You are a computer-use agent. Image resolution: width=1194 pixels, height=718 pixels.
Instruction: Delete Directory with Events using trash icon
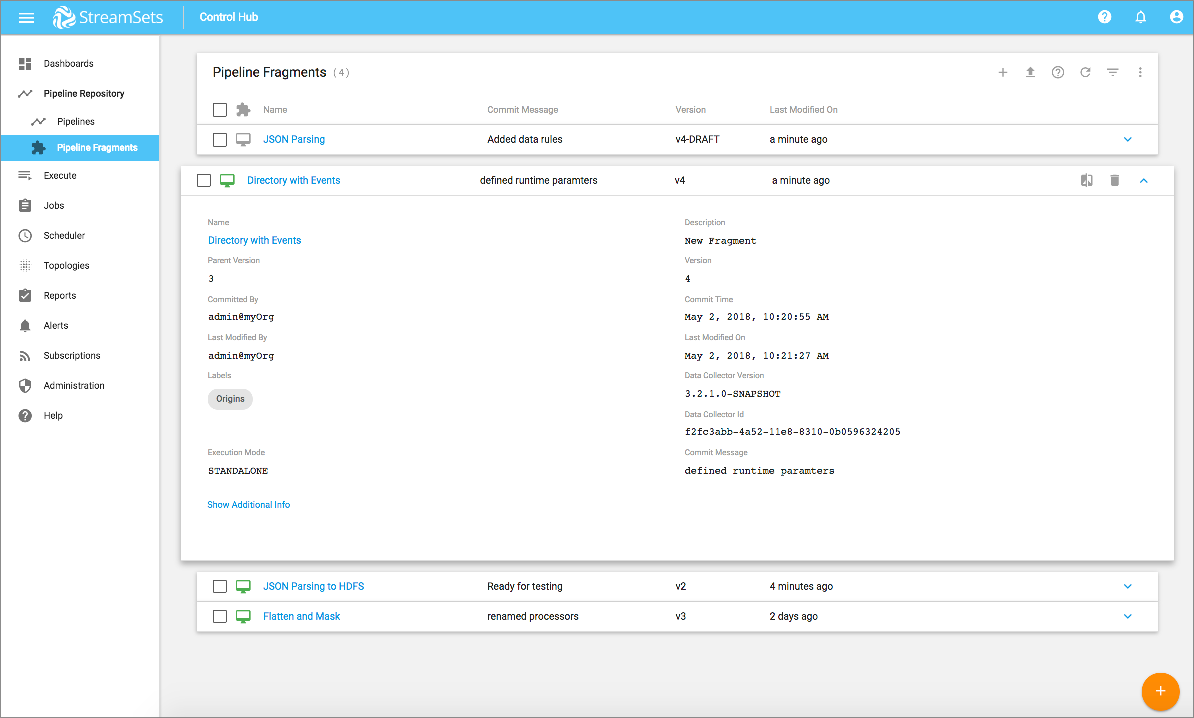point(1115,180)
